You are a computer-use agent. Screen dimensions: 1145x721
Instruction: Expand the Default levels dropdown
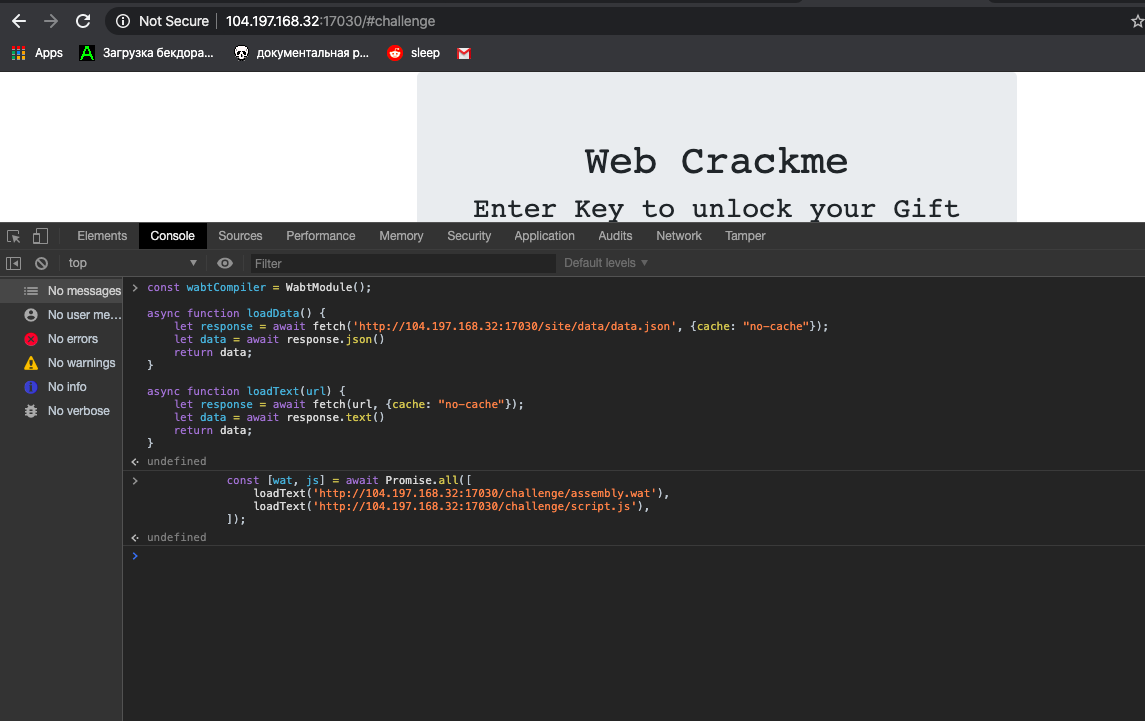[x=606, y=263]
